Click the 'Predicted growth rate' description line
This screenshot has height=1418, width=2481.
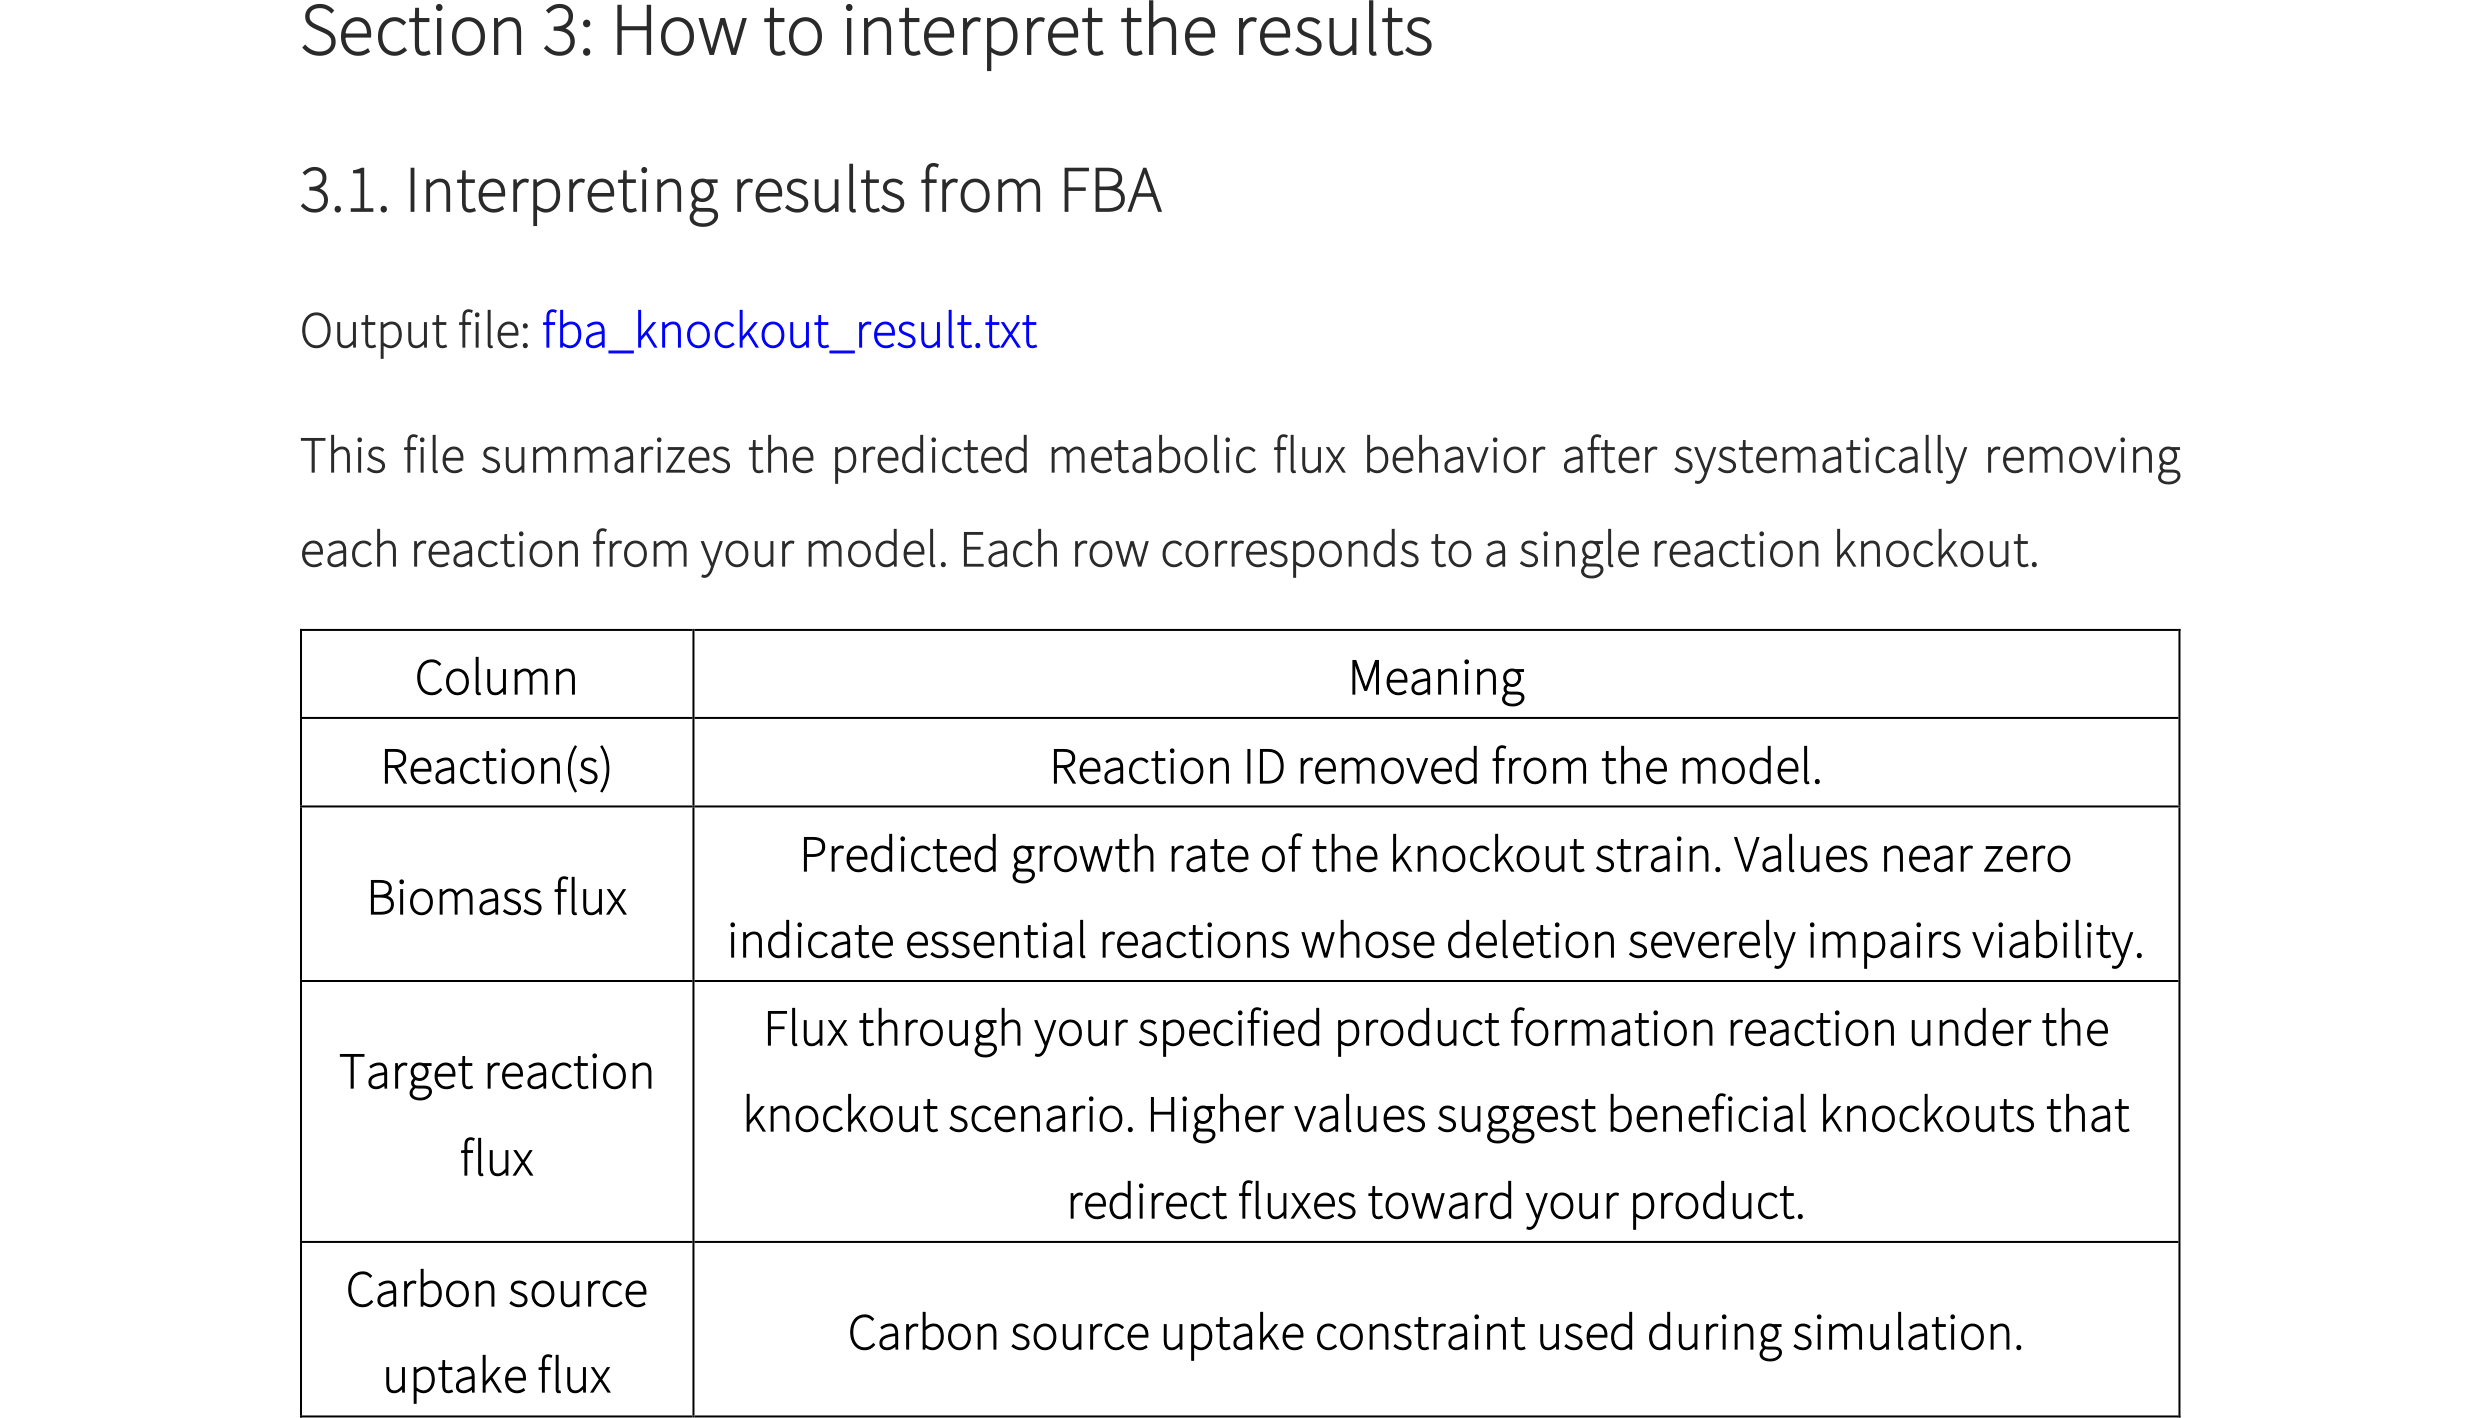click(x=1435, y=855)
